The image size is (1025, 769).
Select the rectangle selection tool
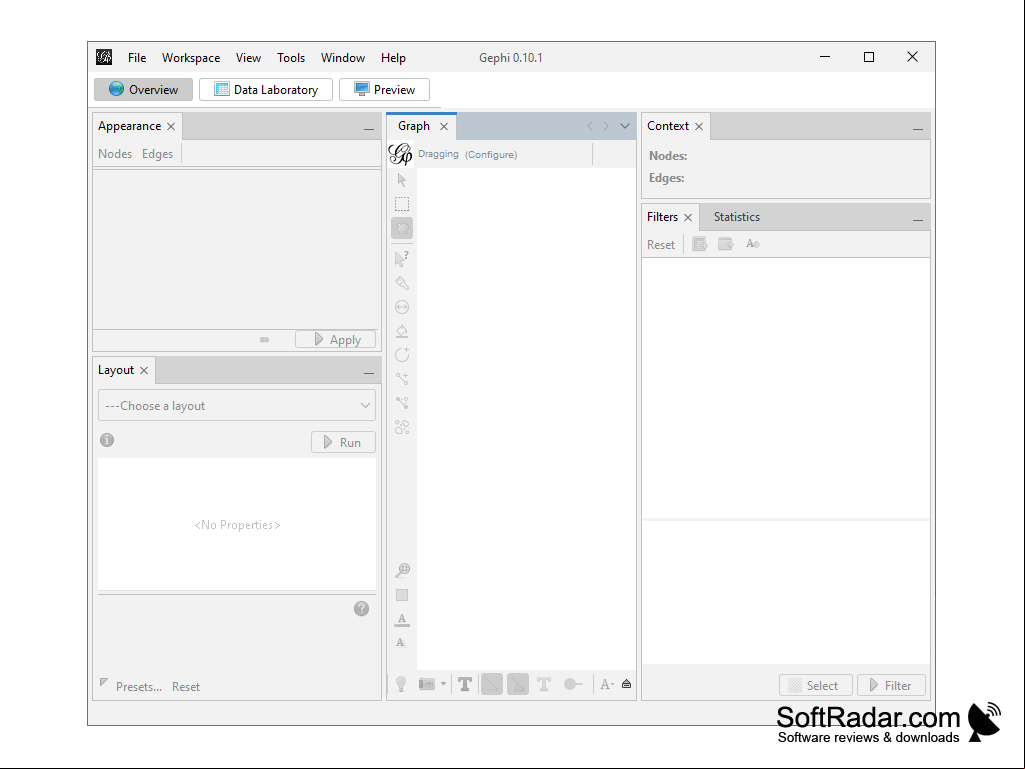coord(402,204)
